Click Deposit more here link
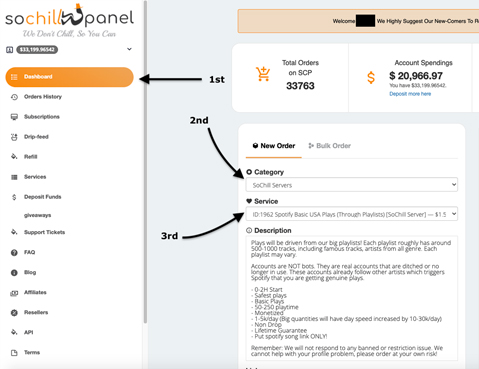This screenshot has width=479, height=369. click(410, 94)
